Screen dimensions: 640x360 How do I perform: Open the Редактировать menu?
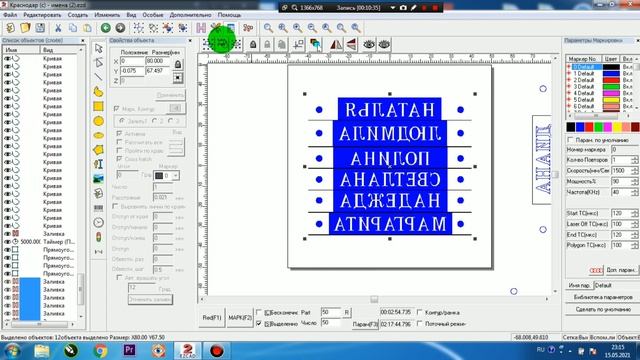click(x=42, y=15)
